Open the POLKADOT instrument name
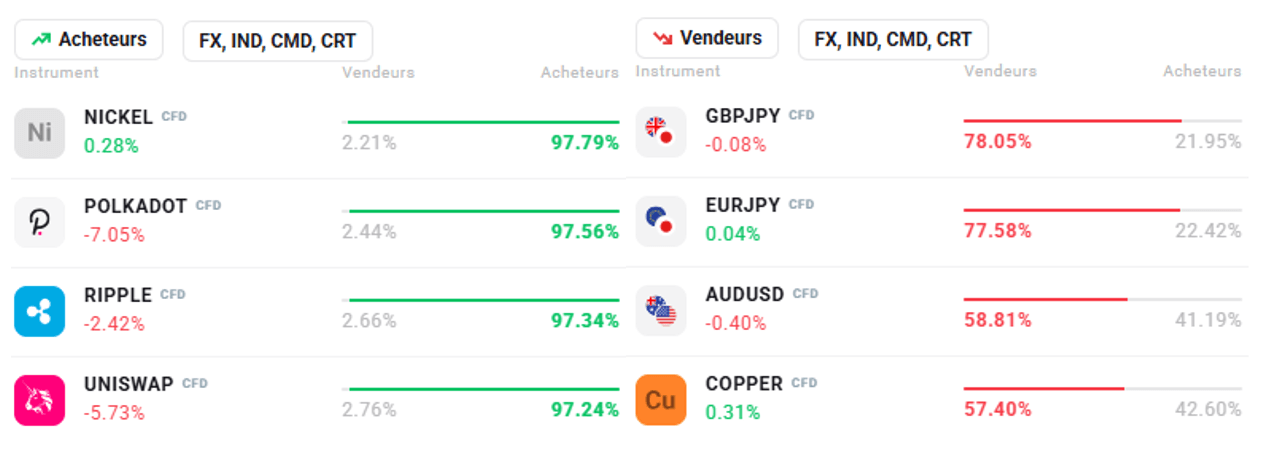 (x=135, y=206)
